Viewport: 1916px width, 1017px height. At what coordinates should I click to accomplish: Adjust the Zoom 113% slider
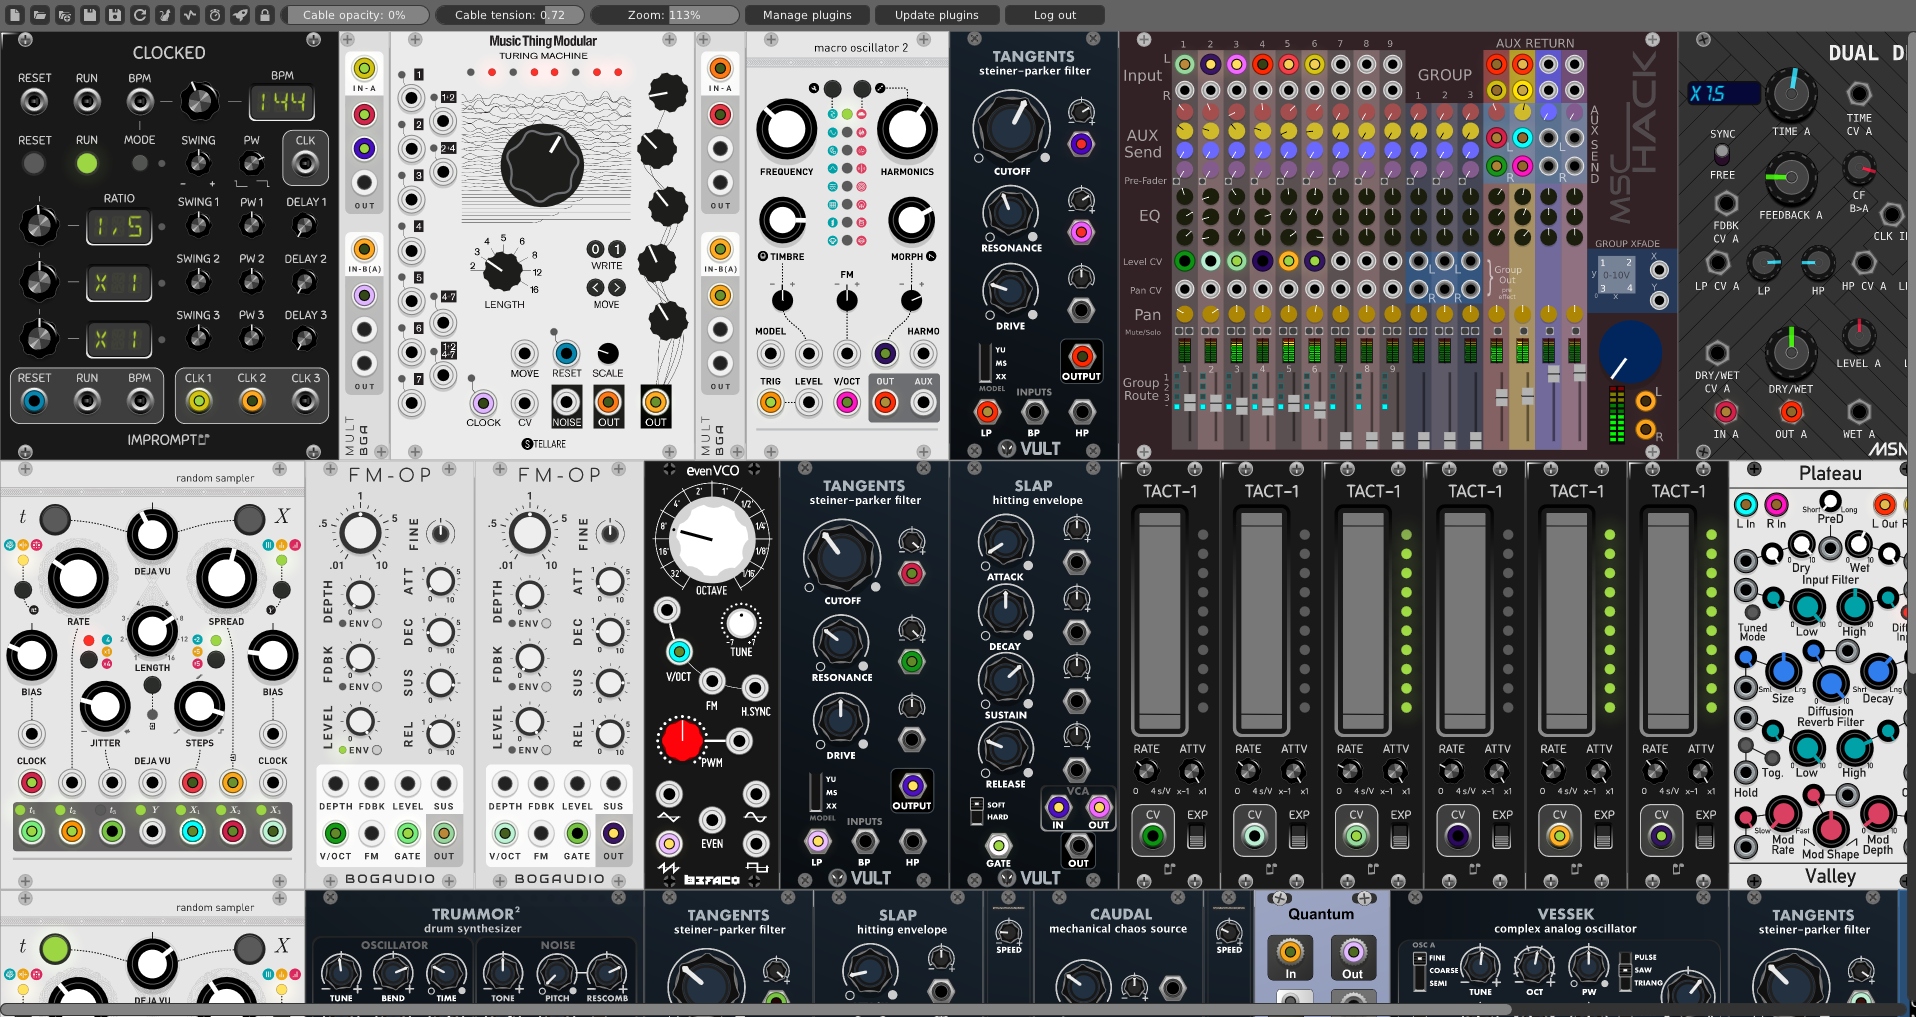coord(664,15)
